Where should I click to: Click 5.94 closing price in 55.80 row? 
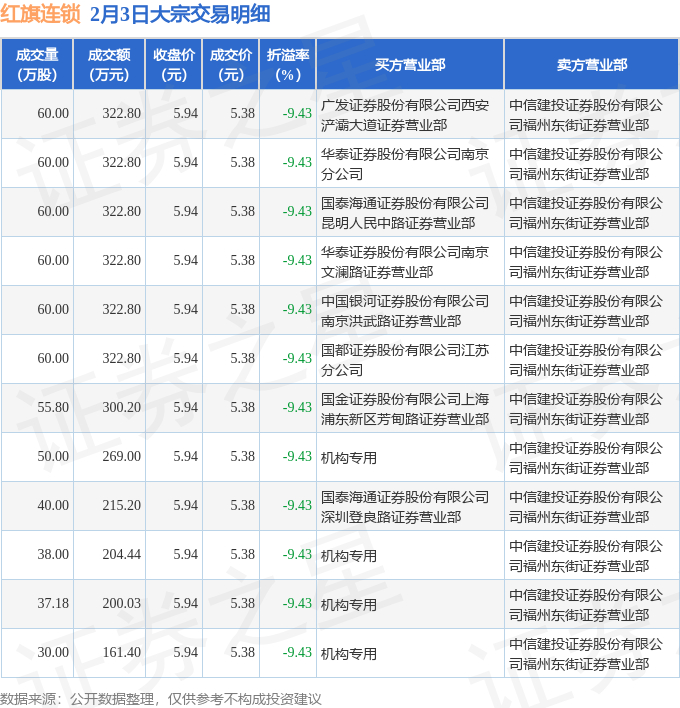tap(186, 407)
